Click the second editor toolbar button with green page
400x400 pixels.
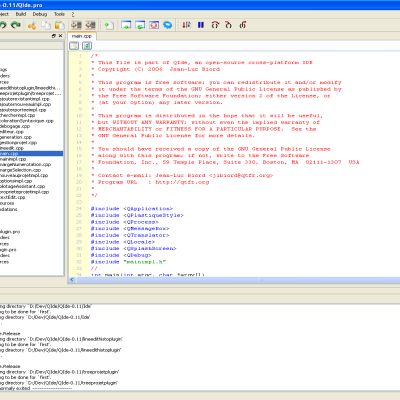click(87, 46)
